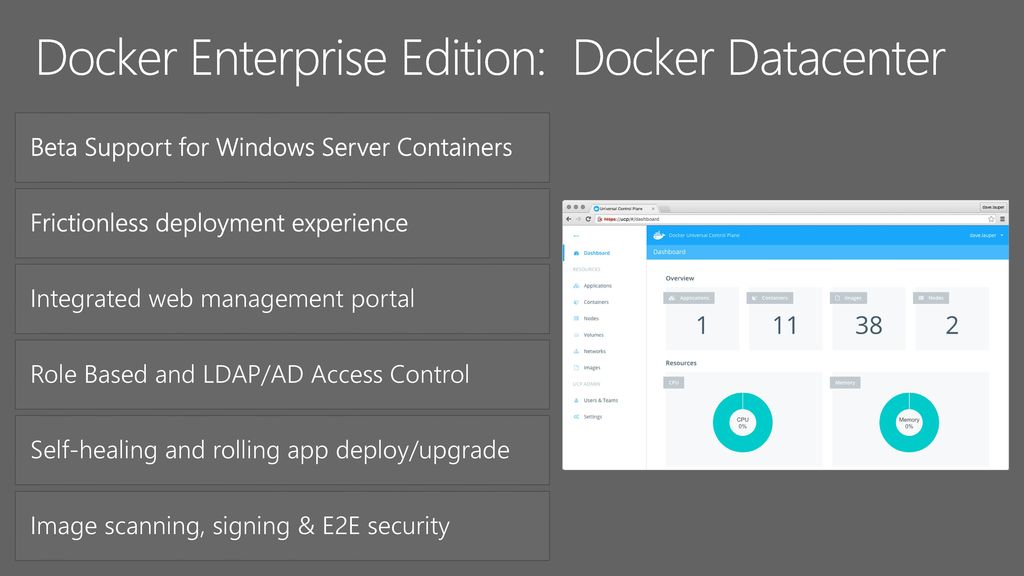Screen dimensions: 1024x576
Task: Click the Containers sidebar icon
Action: pyautogui.click(x=576, y=302)
